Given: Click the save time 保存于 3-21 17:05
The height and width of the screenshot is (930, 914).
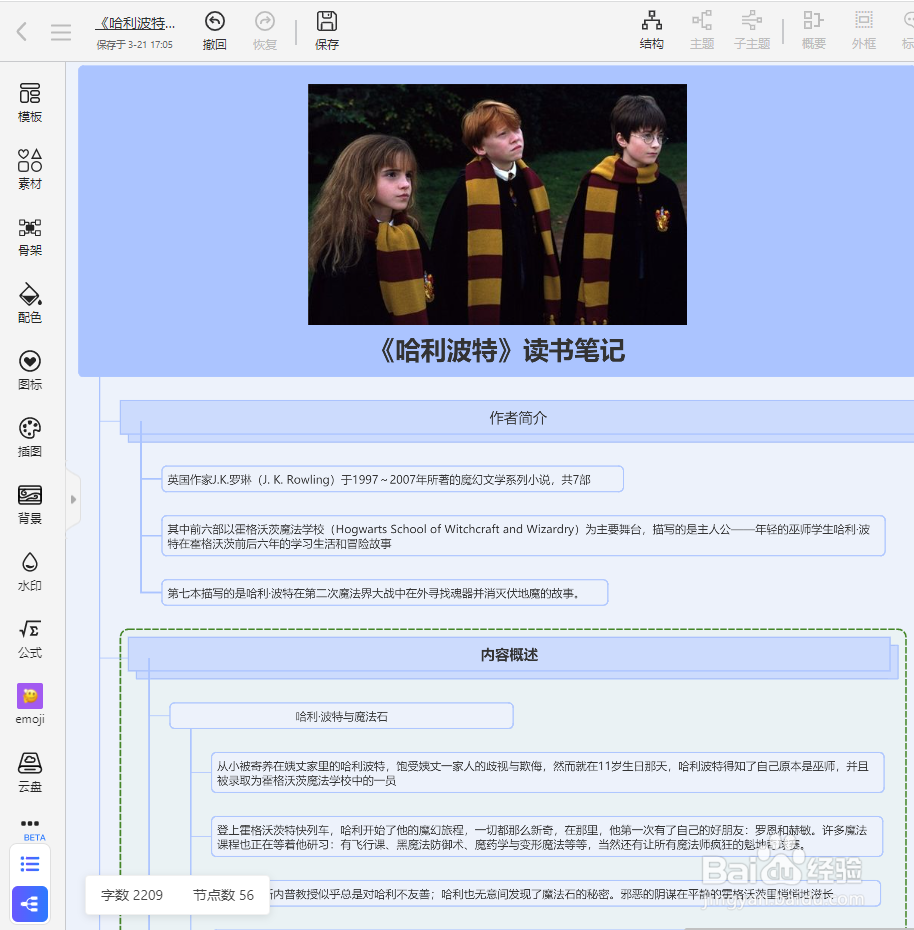Looking at the screenshot, I should [134, 44].
